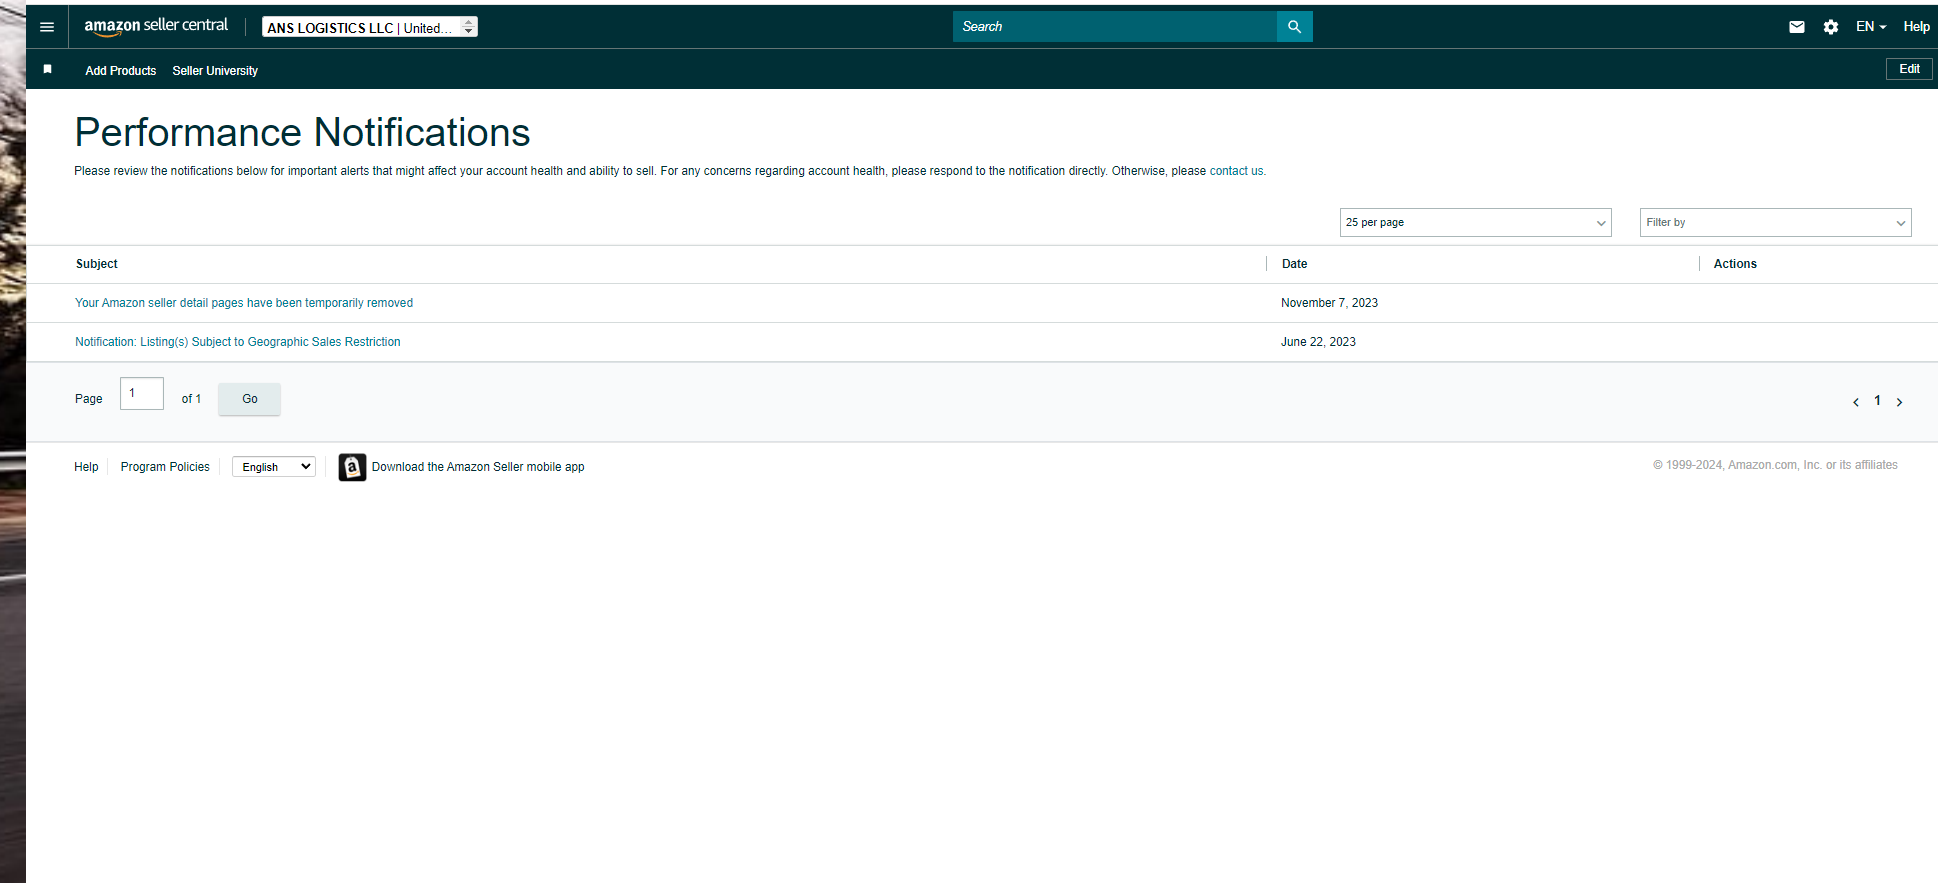The width and height of the screenshot is (1938, 883).
Task: Go to next page arrow
Action: click(1899, 402)
